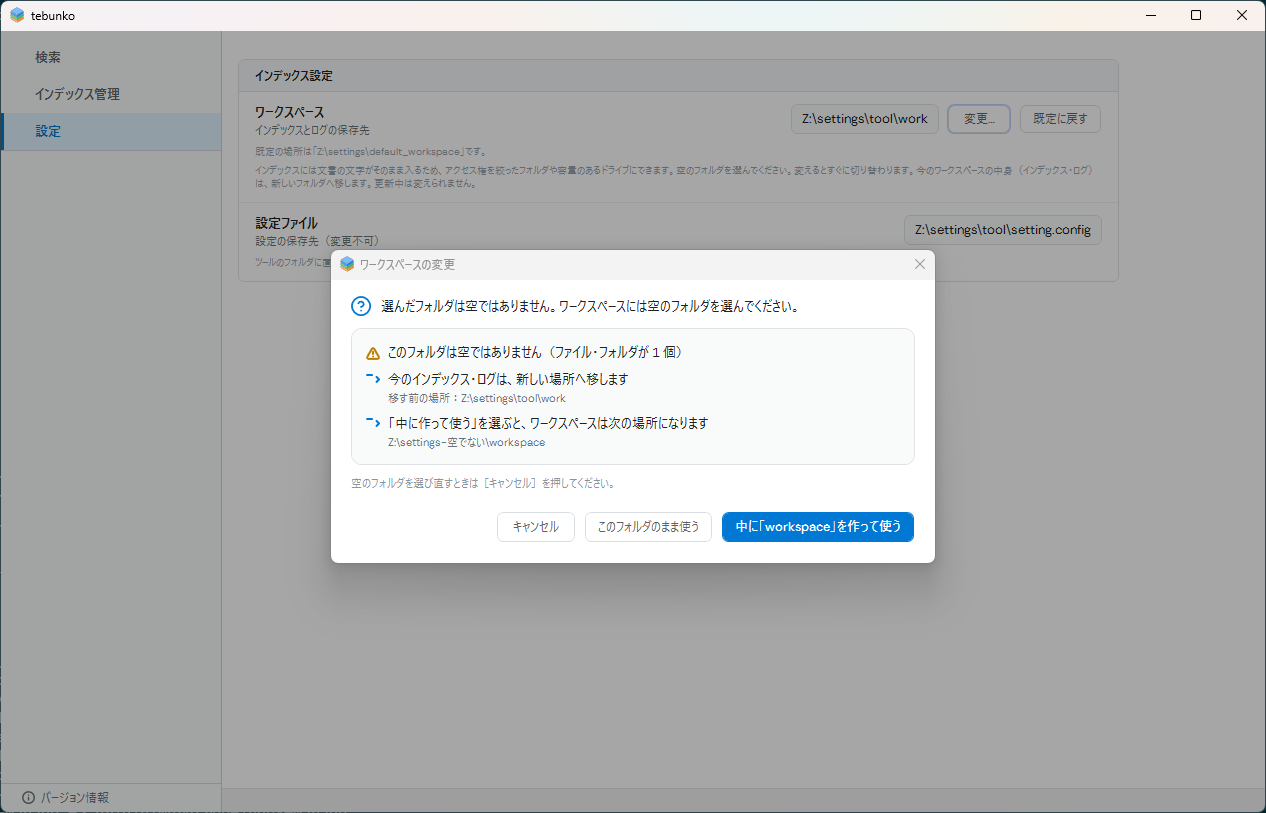This screenshot has height=813, width=1266.
Task: Close the ワークスペースの変更 dialog with X
Action: click(x=920, y=264)
